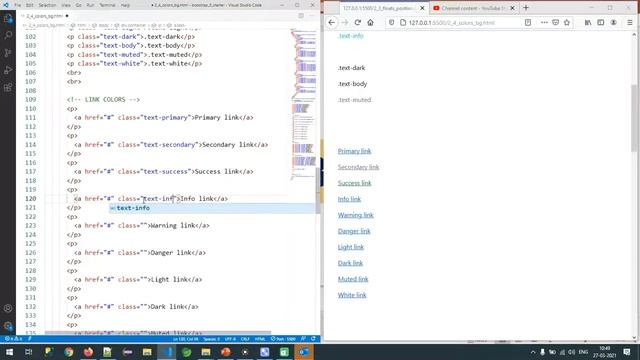
Task: Open the Source Control view
Action: 8,53
